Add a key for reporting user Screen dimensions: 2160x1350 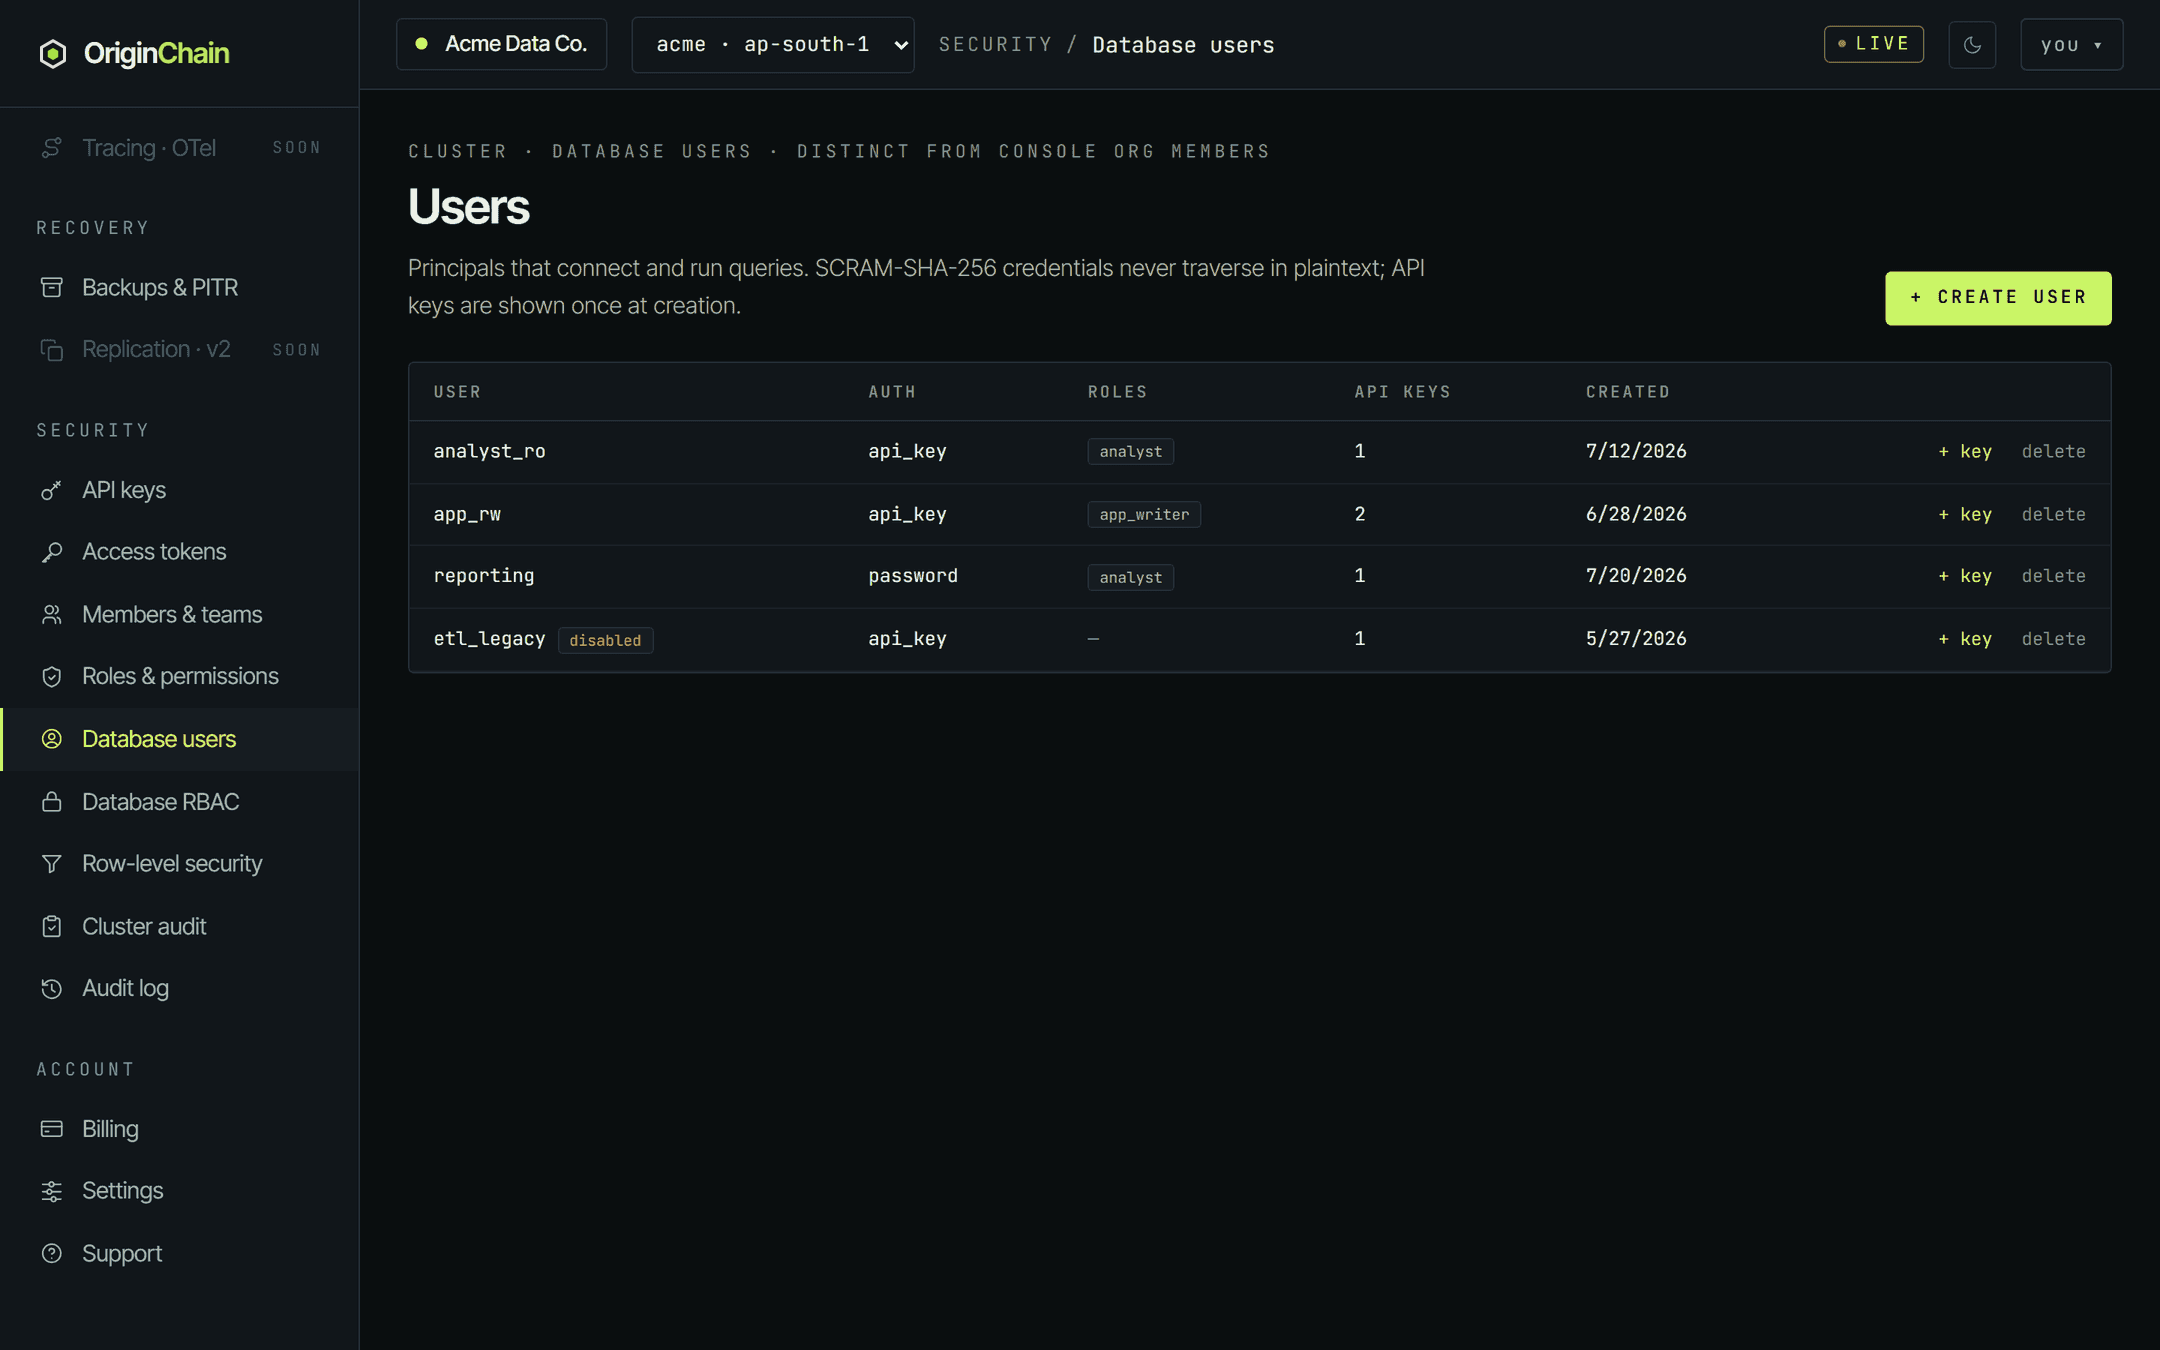tap(1965, 577)
